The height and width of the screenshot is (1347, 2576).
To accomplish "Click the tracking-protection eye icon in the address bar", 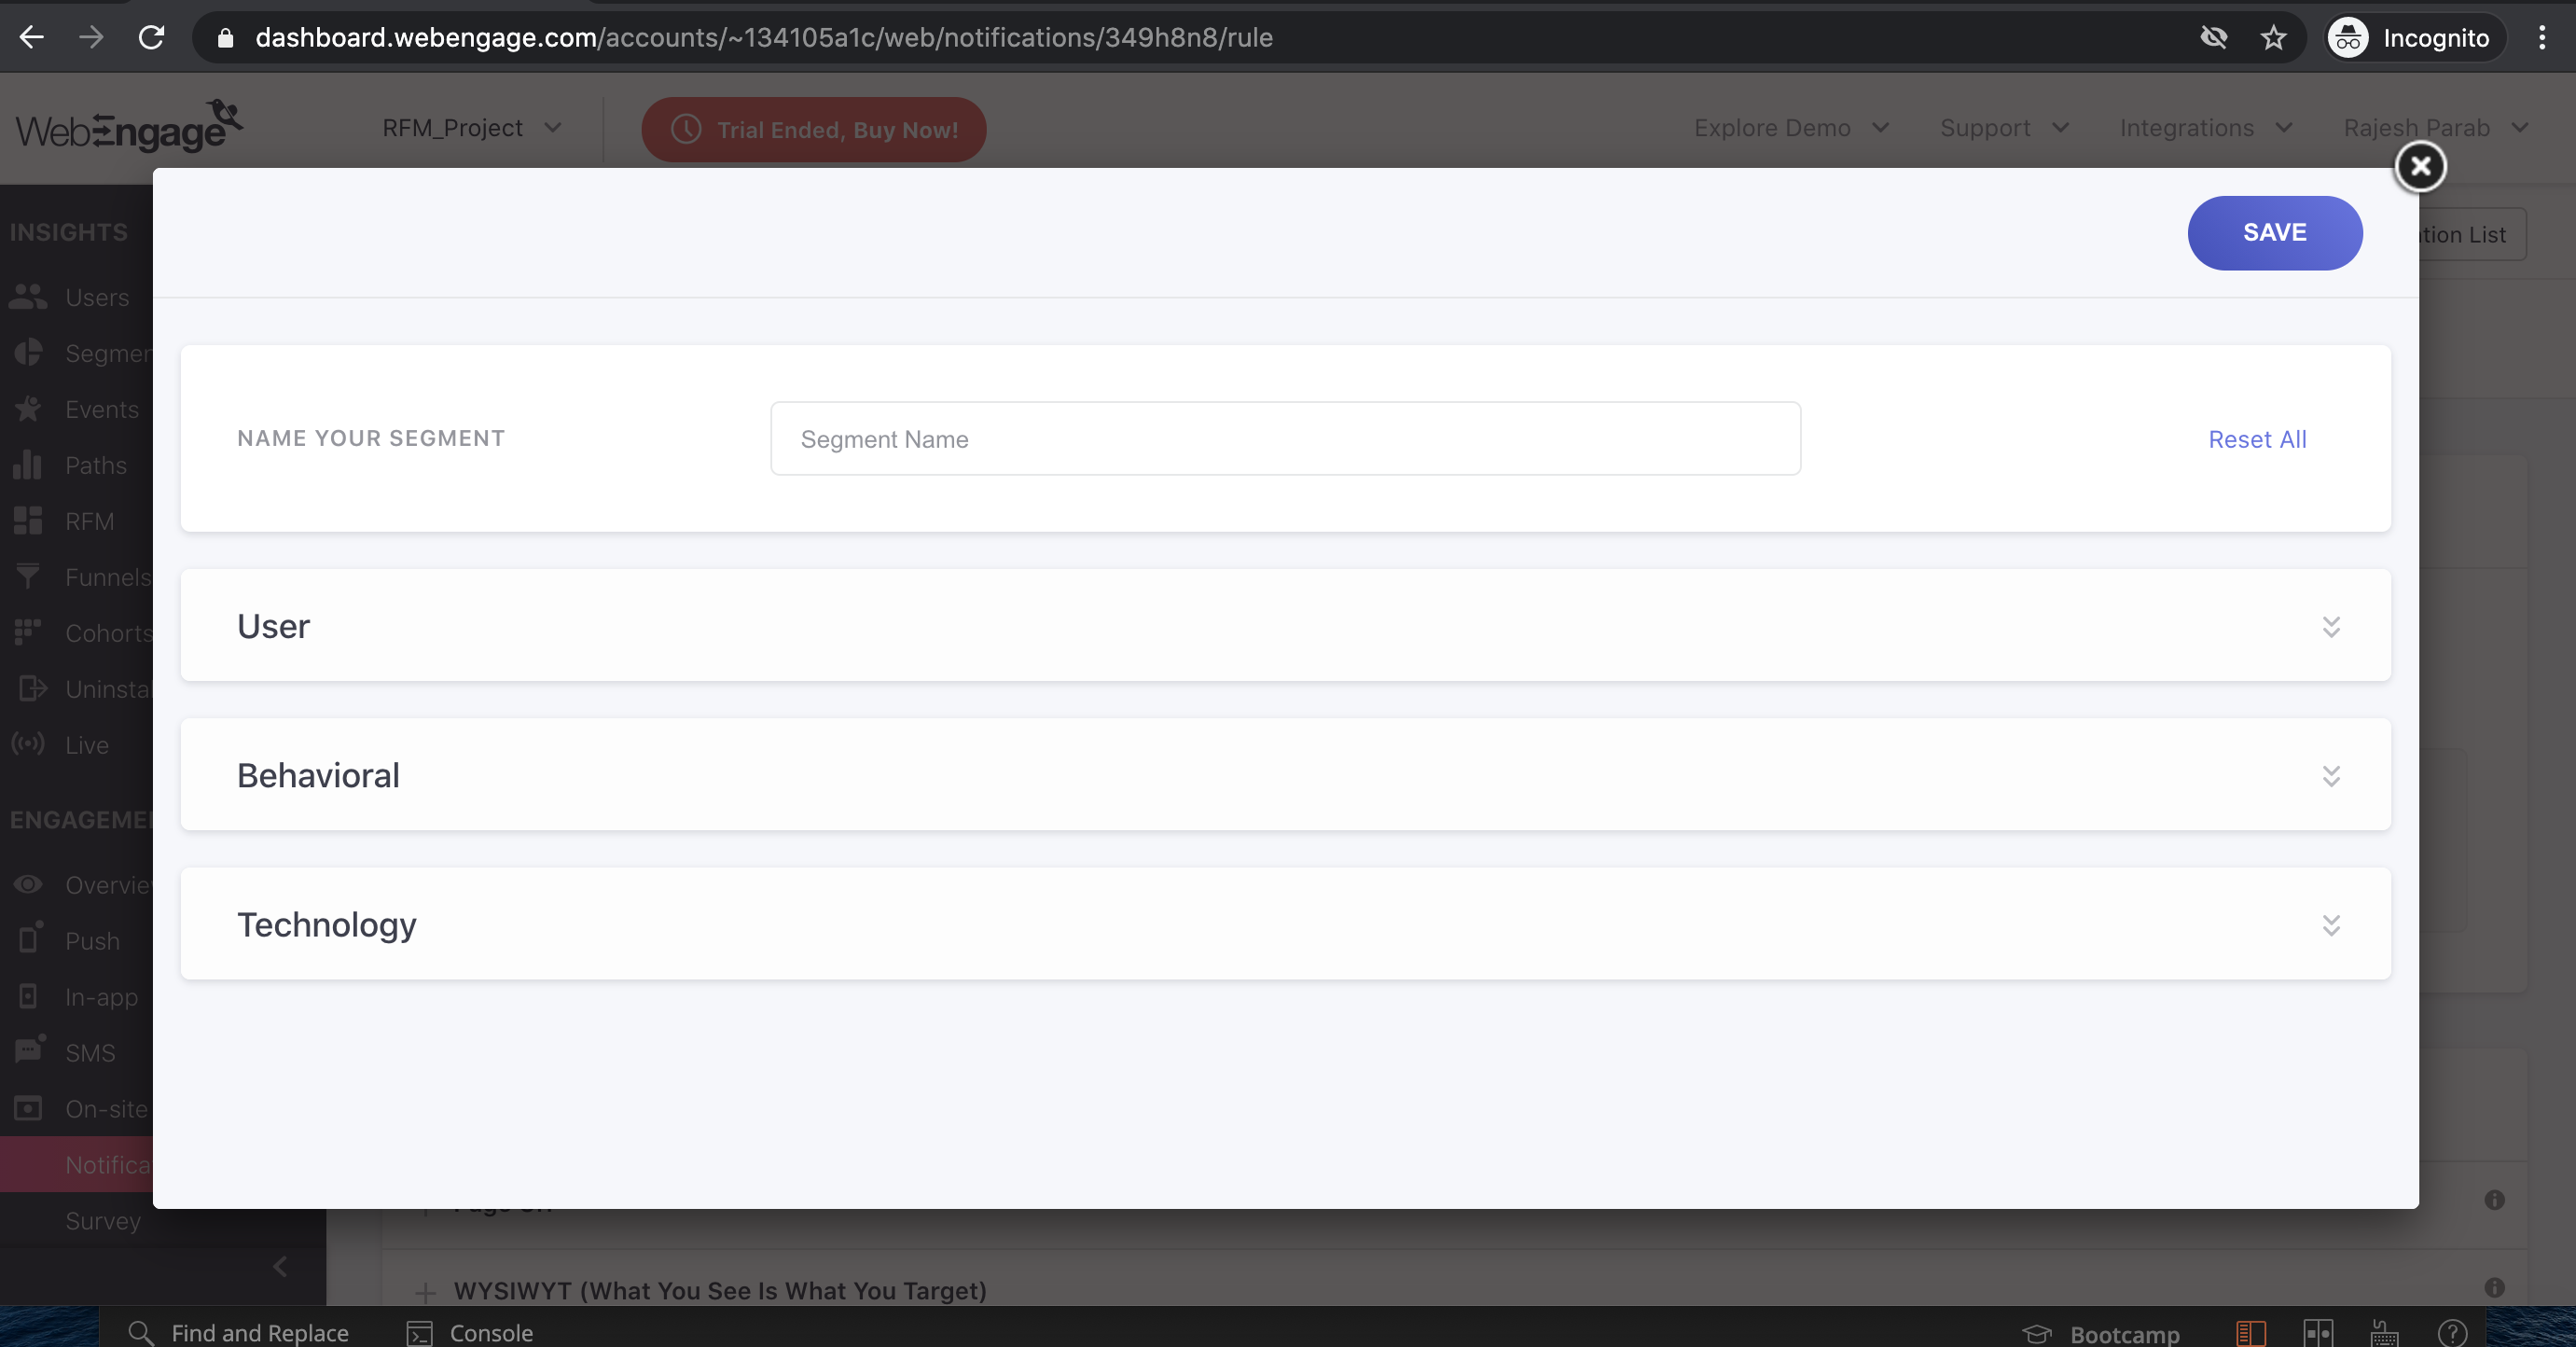I will click(2213, 38).
